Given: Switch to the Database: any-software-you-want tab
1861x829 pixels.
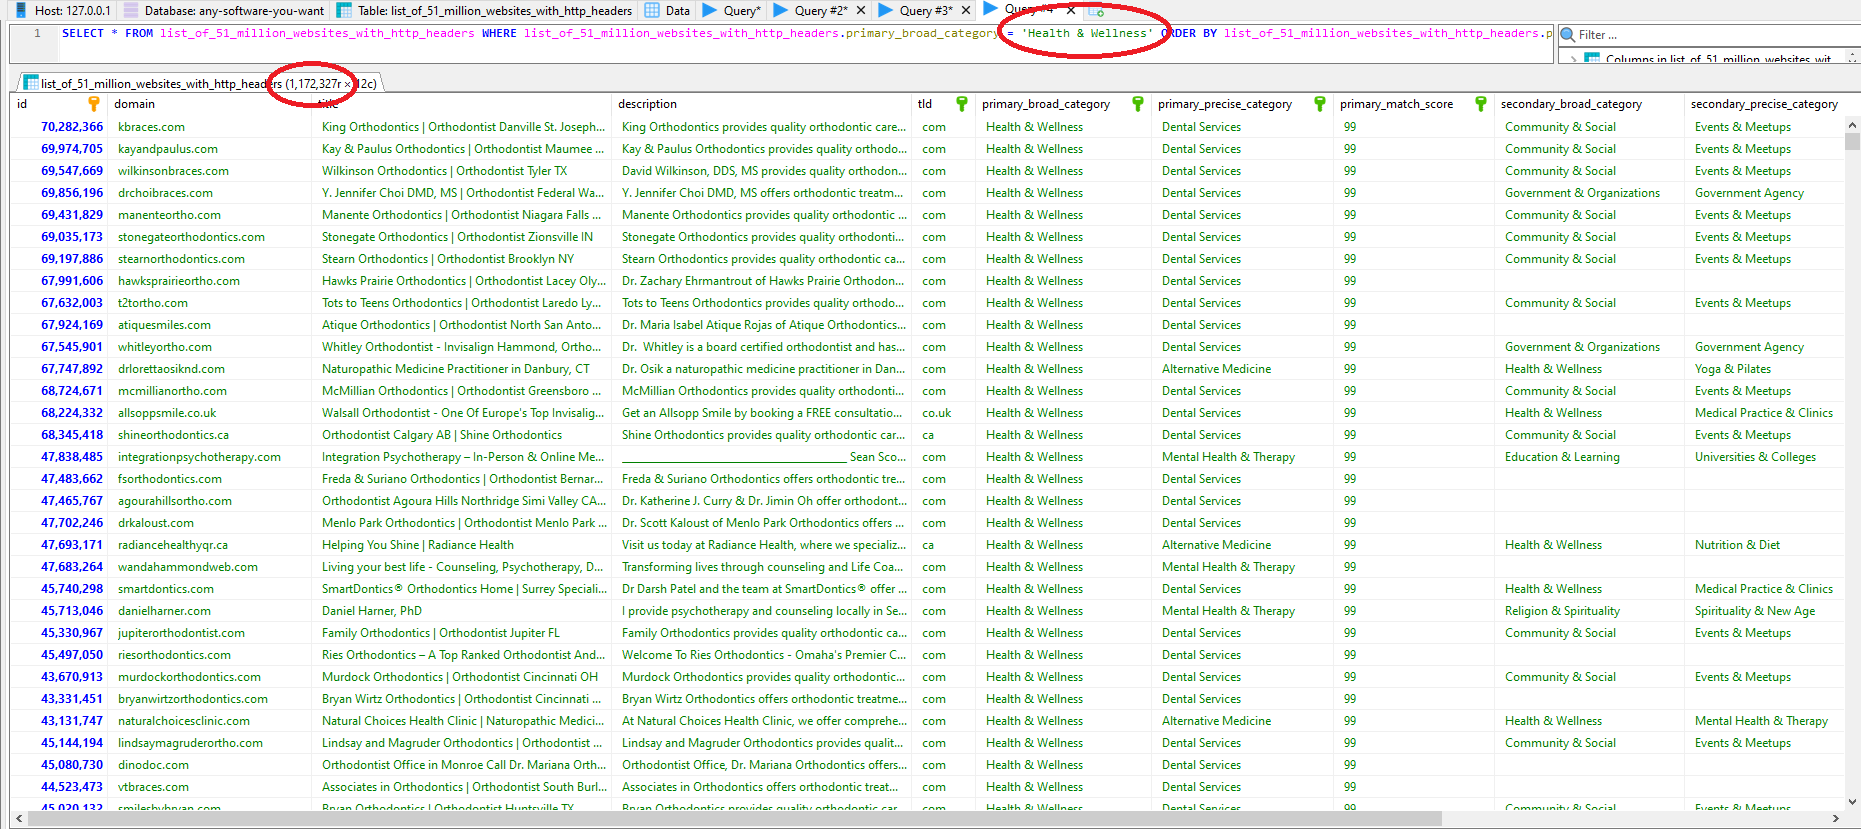Looking at the screenshot, I should pos(223,10).
